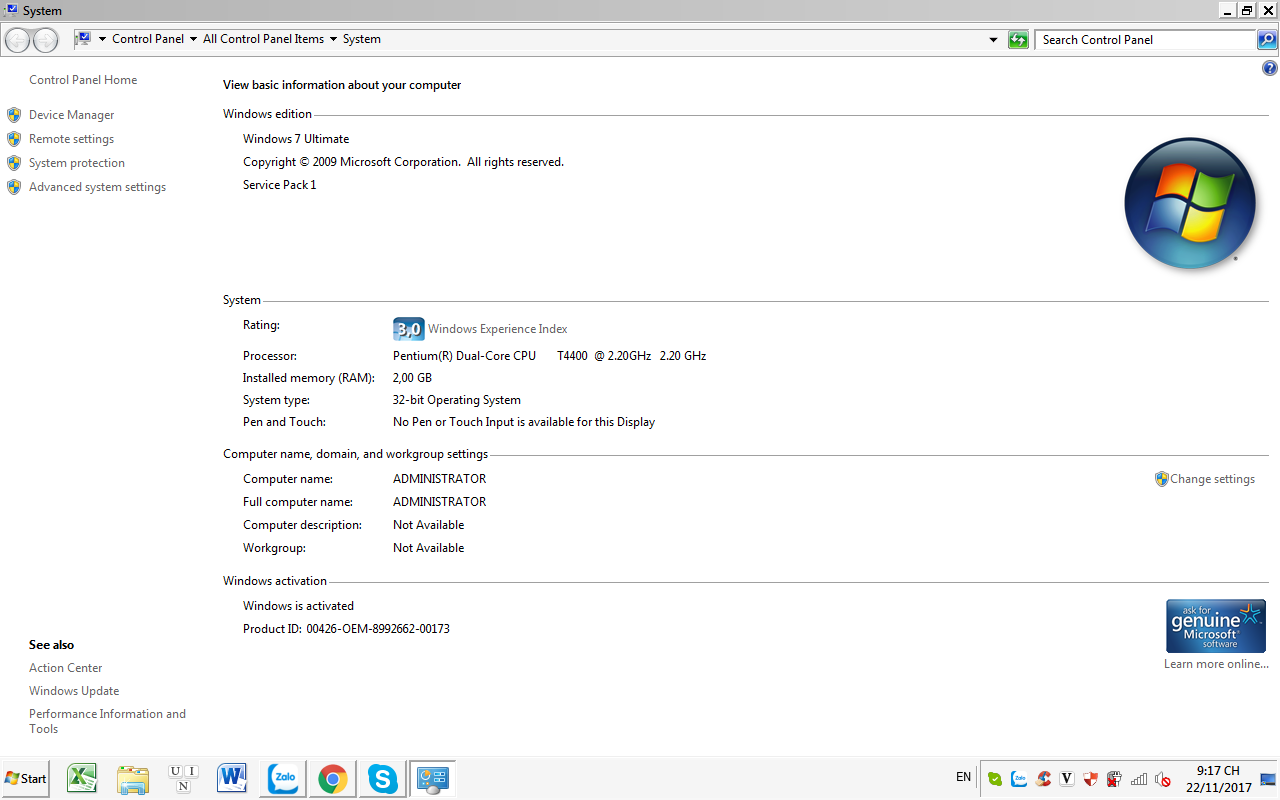Click Windows Experience Index link
The width and height of the screenshot is (1280, 800).
pyautogui.click(x=497, y=329)
